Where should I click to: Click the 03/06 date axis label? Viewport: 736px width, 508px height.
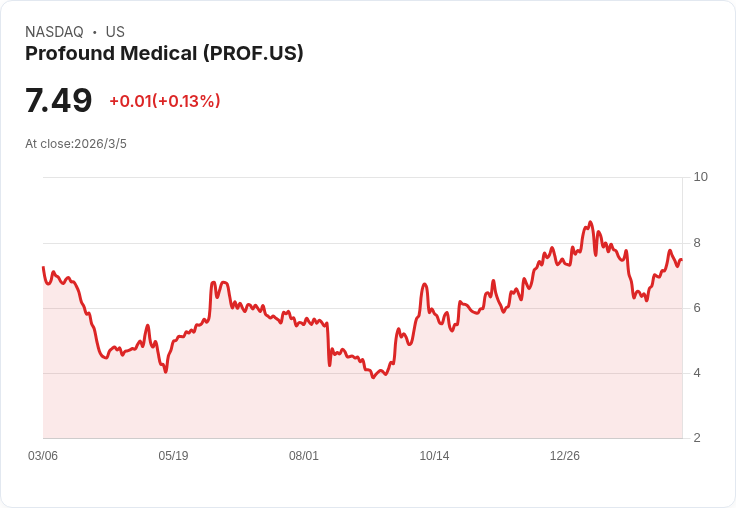[43, 456]
